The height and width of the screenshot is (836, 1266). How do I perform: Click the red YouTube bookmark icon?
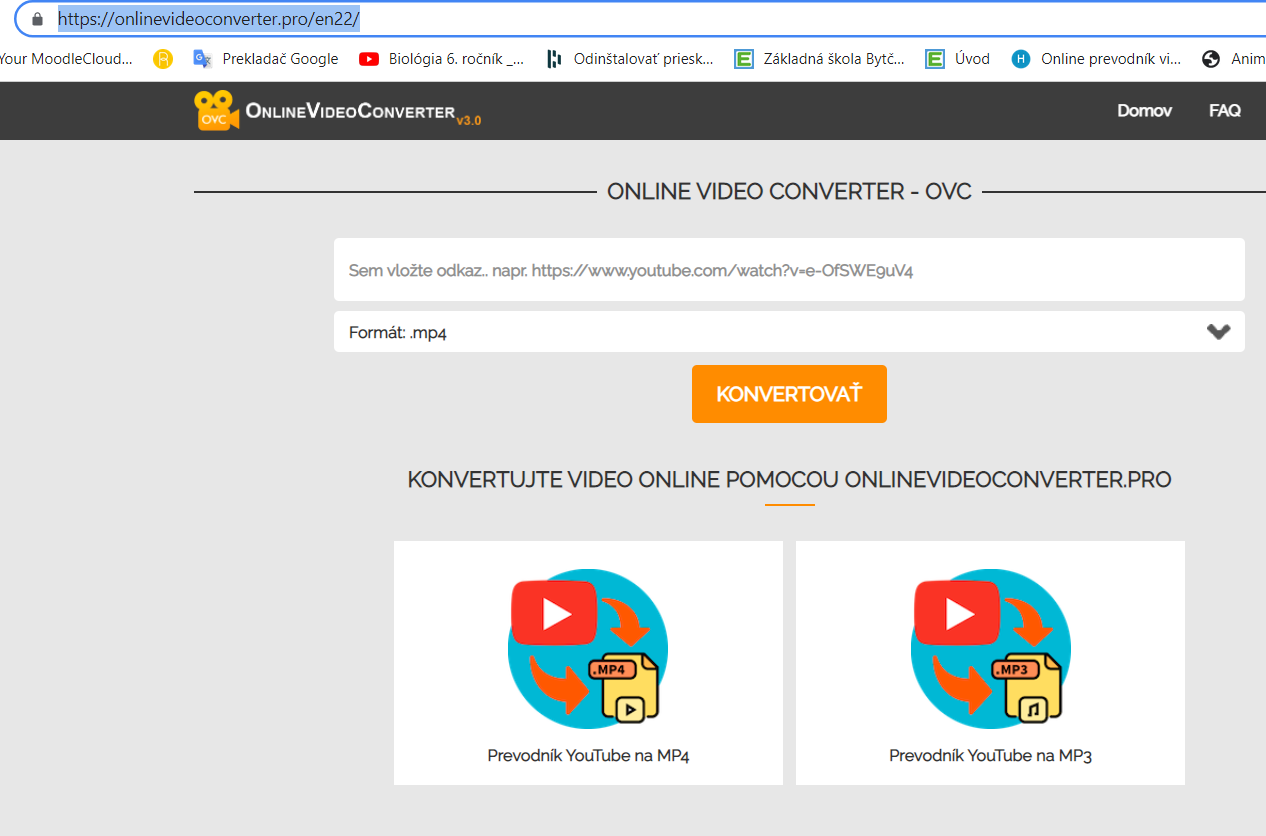click(369, 59)
